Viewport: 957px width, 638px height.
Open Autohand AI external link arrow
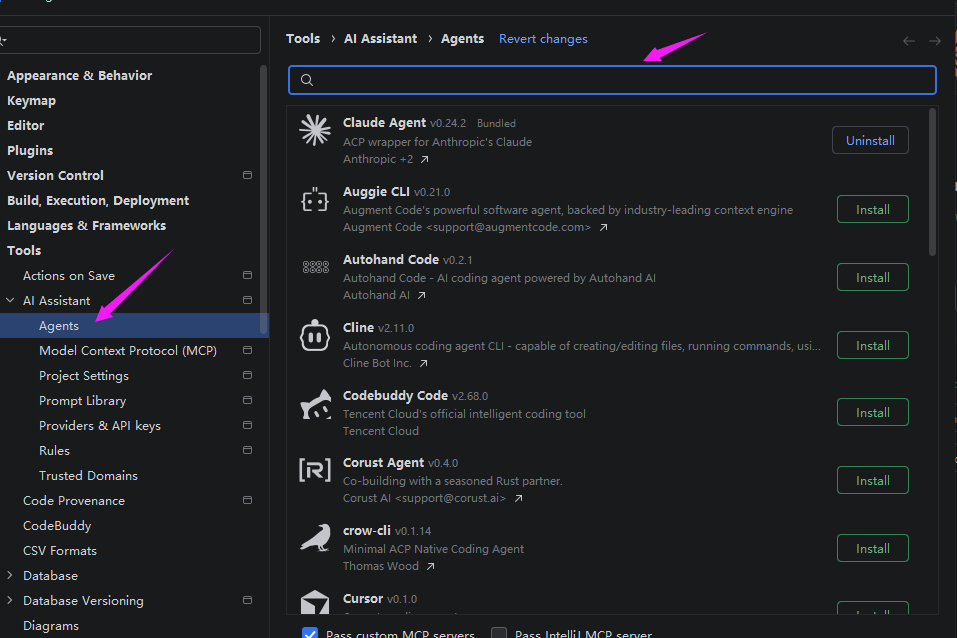(421, 295)
